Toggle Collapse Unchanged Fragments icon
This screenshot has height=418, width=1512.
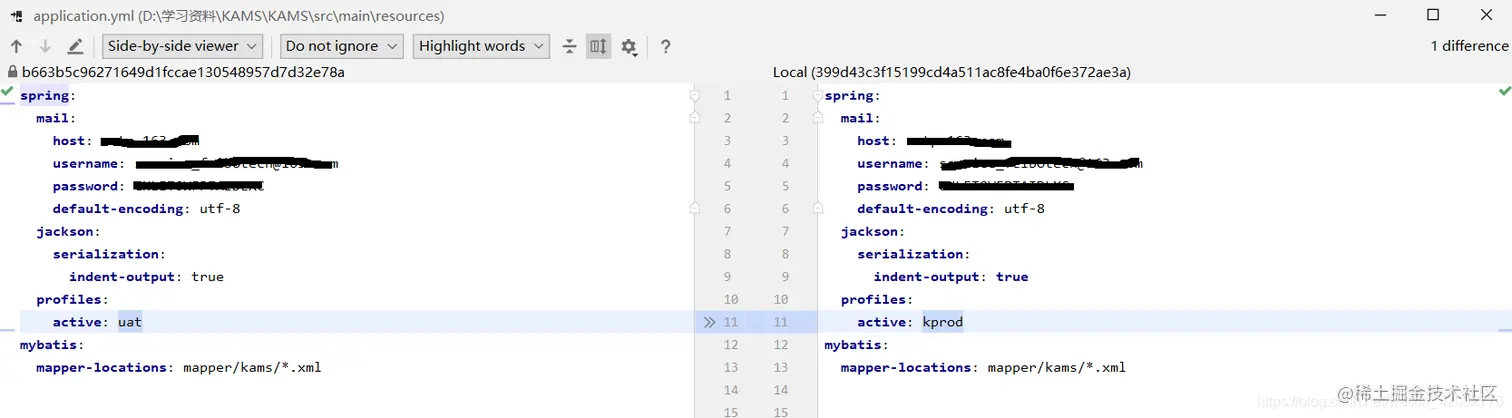(x=569, y=46)
